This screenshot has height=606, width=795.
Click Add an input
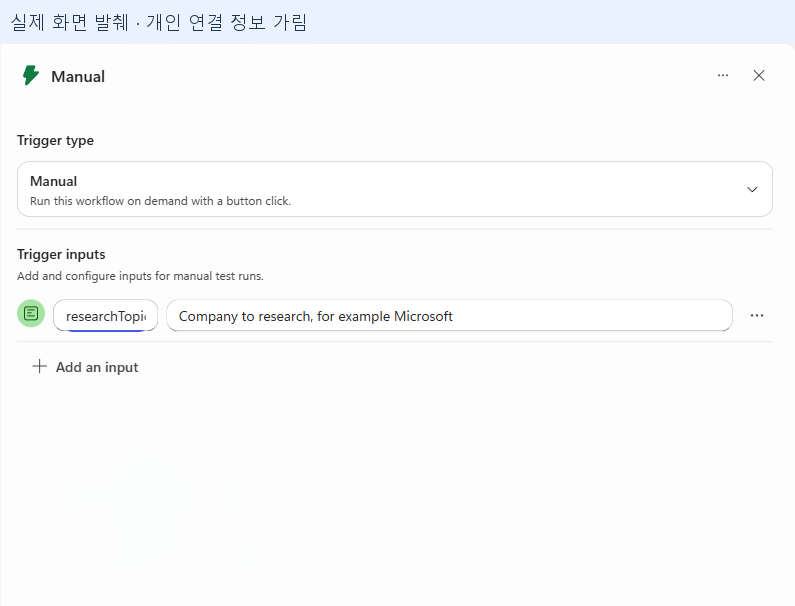click(85, 367)
